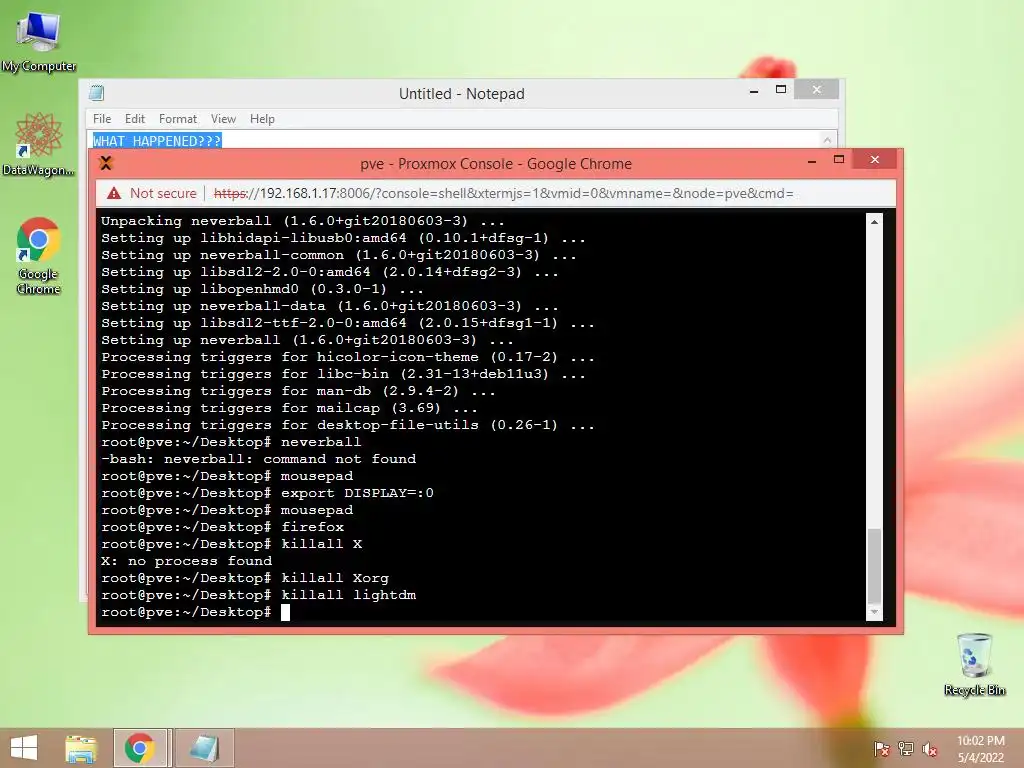Screen dimensions: 1024x768
Task: Open Notepad Edit menu
Action: 135,119
